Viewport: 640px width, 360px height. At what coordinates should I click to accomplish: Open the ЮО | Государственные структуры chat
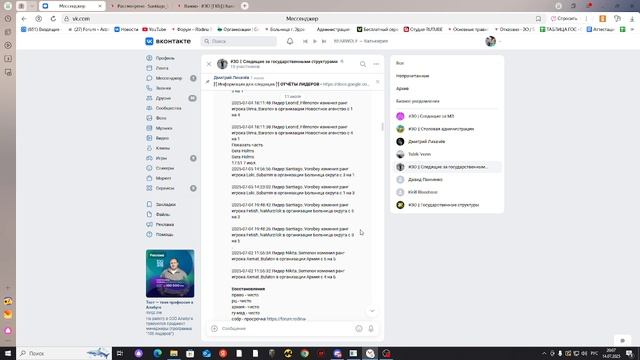[447, 205]
